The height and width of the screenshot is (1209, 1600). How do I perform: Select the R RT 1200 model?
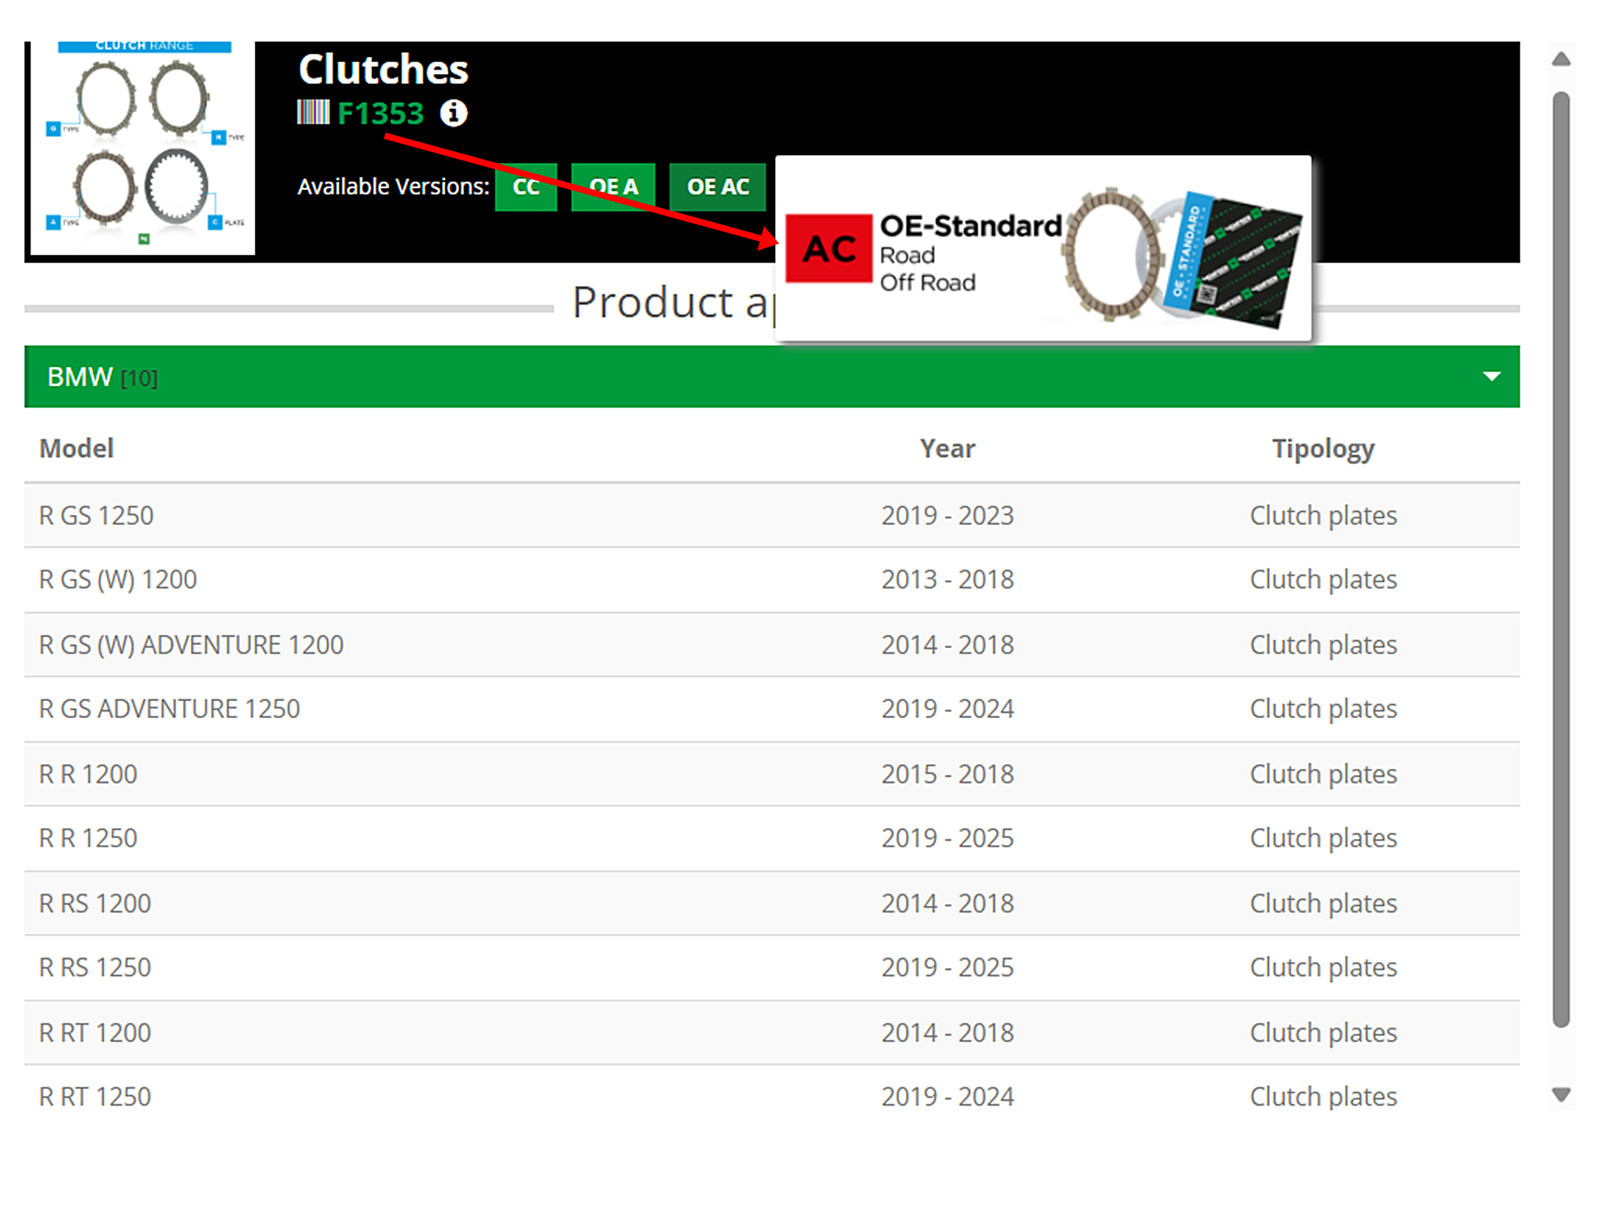(x=95, y=1032)
